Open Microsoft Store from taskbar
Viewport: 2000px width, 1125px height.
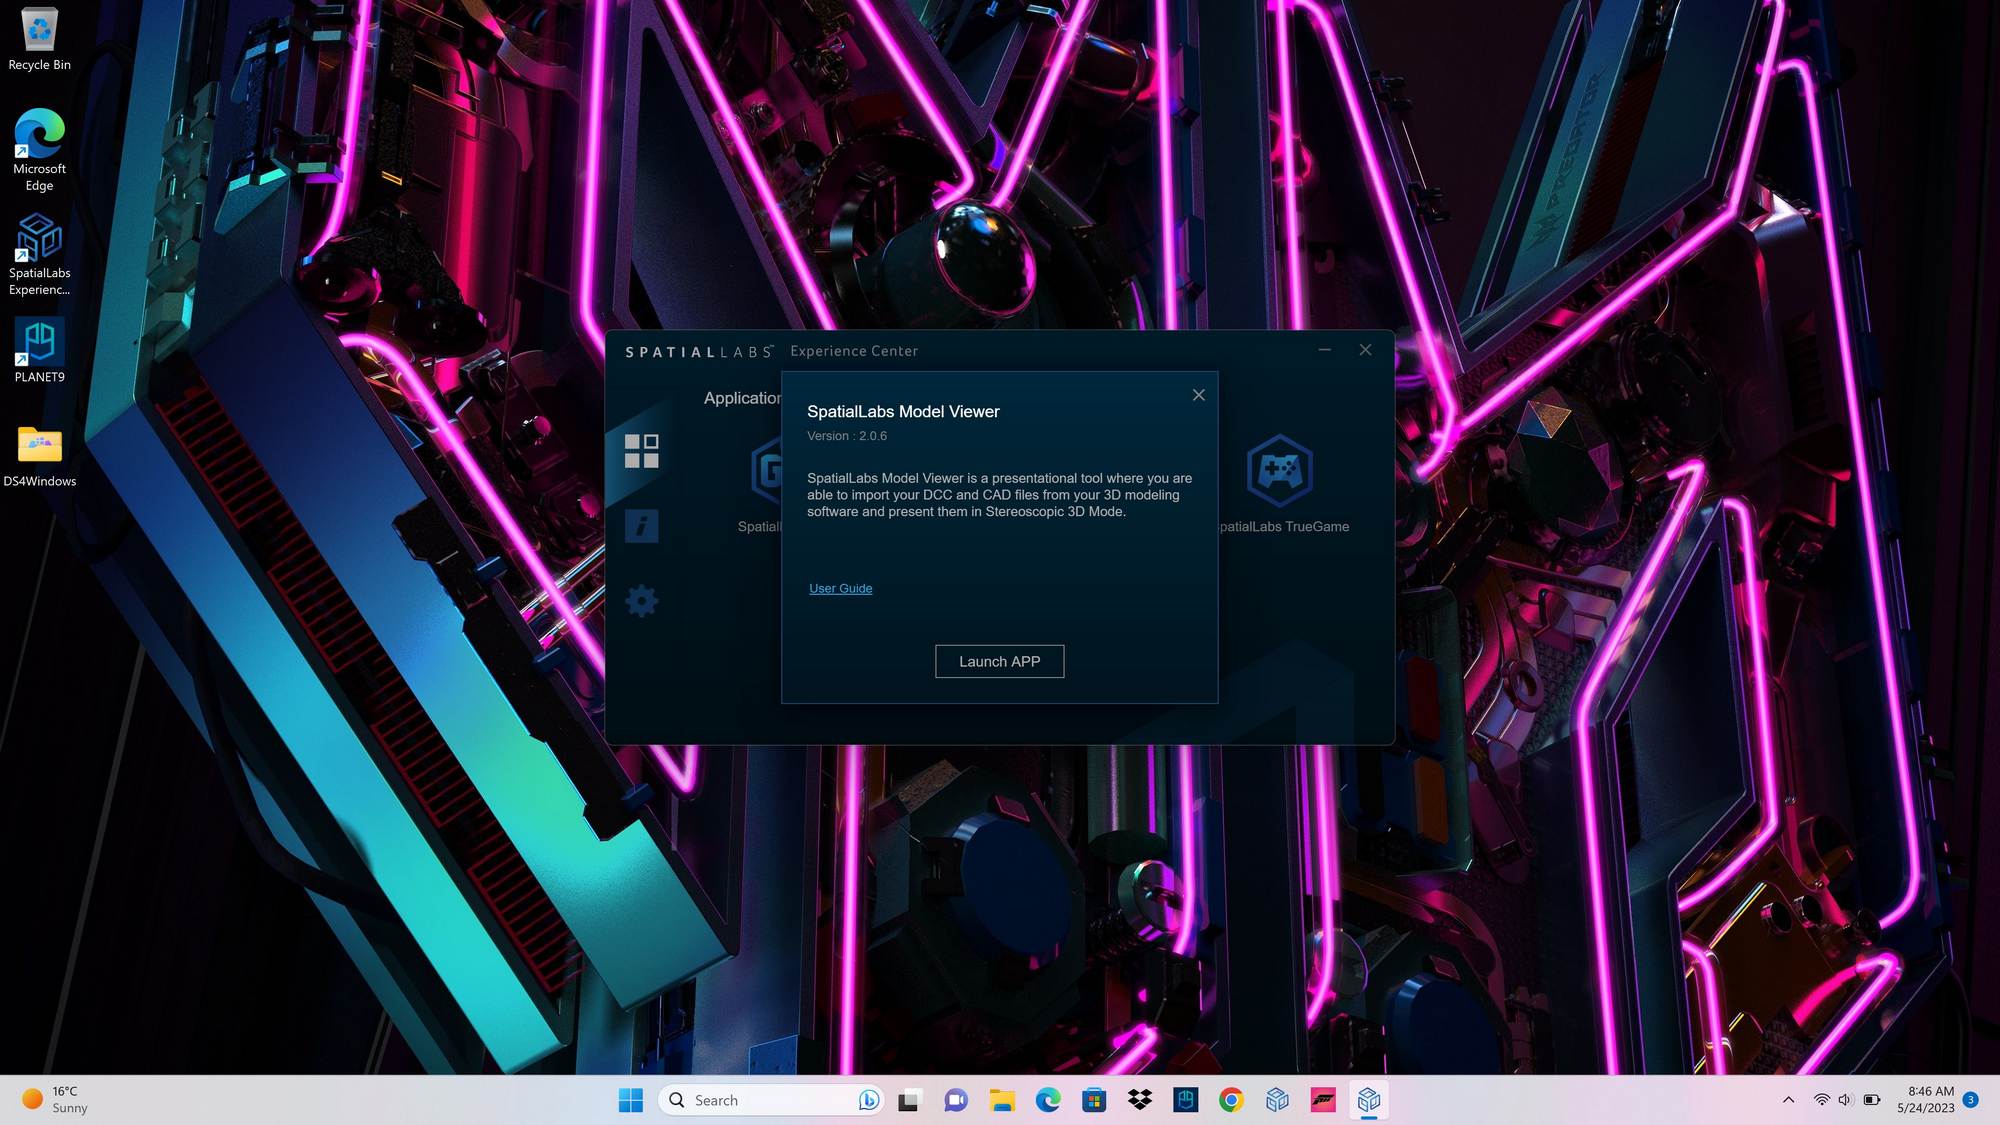tap(1093, 1100)
